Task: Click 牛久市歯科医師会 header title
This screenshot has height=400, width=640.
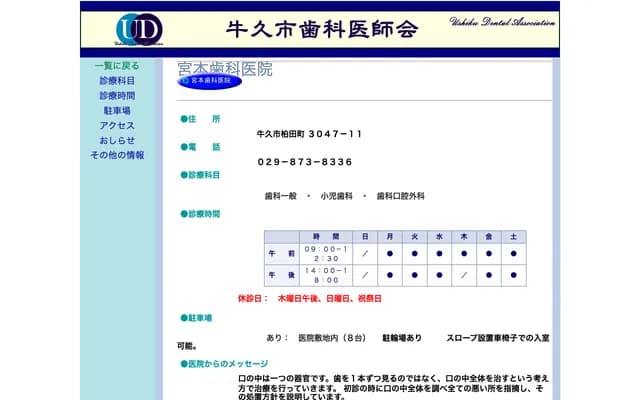Action: click(x=322, y=29)
